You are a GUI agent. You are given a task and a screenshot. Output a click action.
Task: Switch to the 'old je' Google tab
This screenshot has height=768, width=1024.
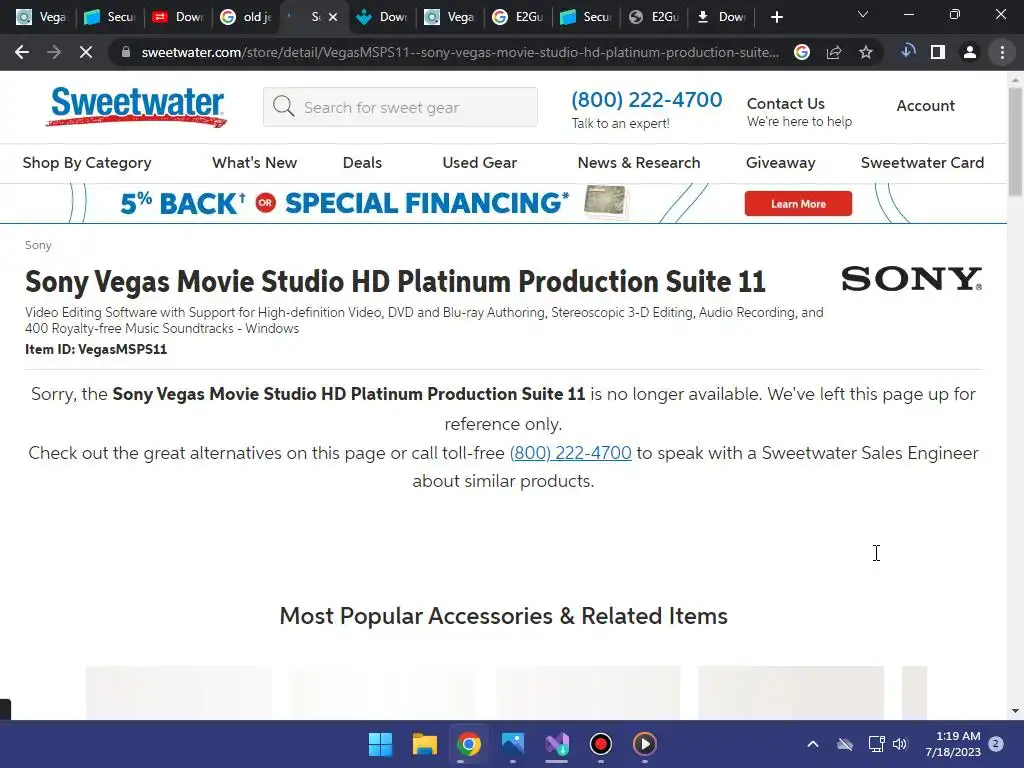pyautogui.click(x=246, y=17)
